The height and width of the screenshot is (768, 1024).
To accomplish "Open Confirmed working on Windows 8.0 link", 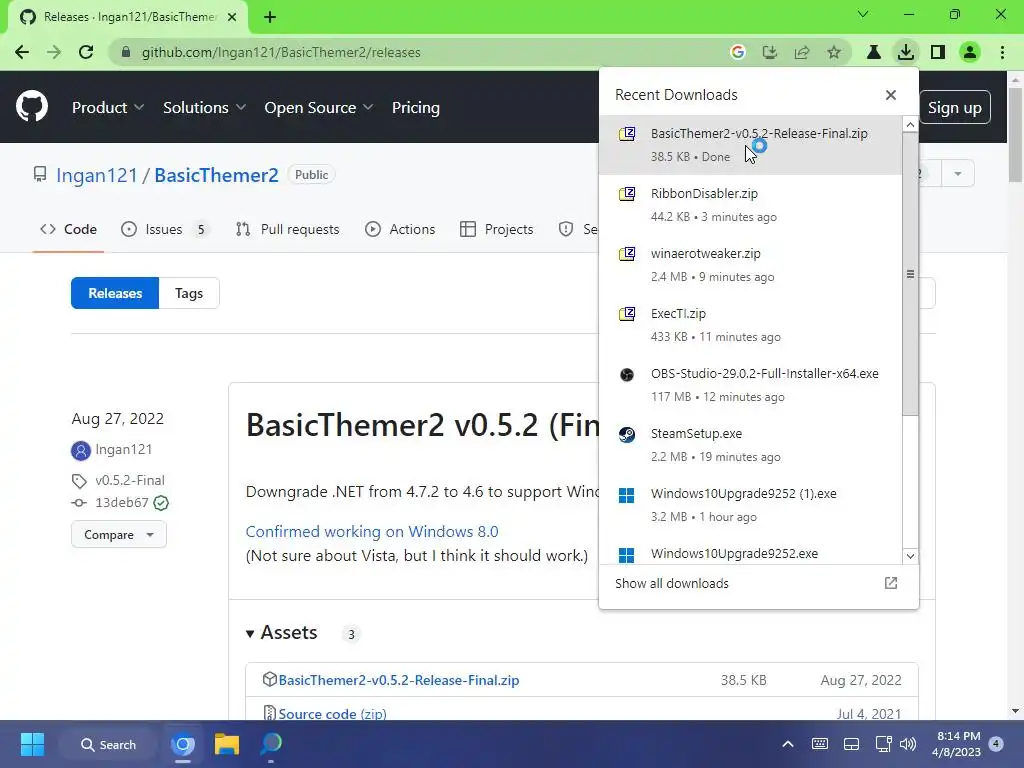I will (372, 532).
